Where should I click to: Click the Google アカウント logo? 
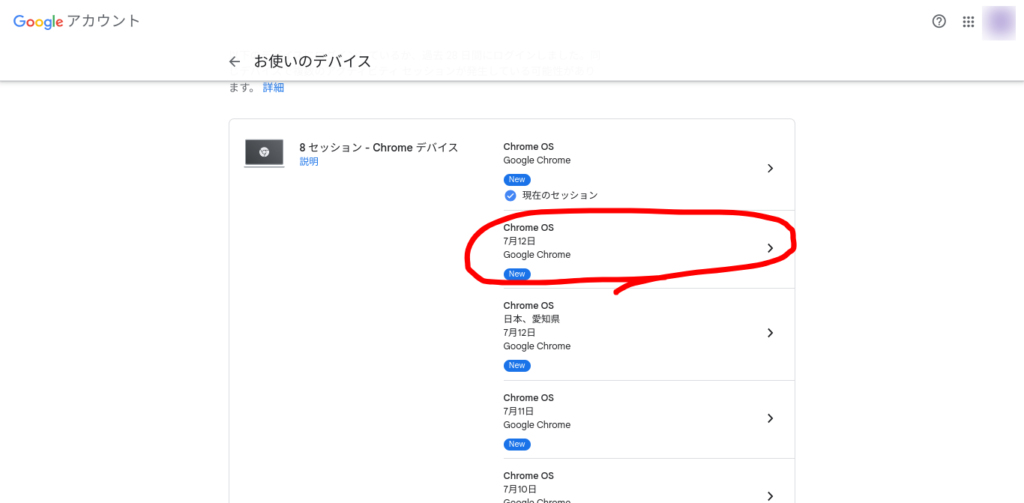(77, 21)
